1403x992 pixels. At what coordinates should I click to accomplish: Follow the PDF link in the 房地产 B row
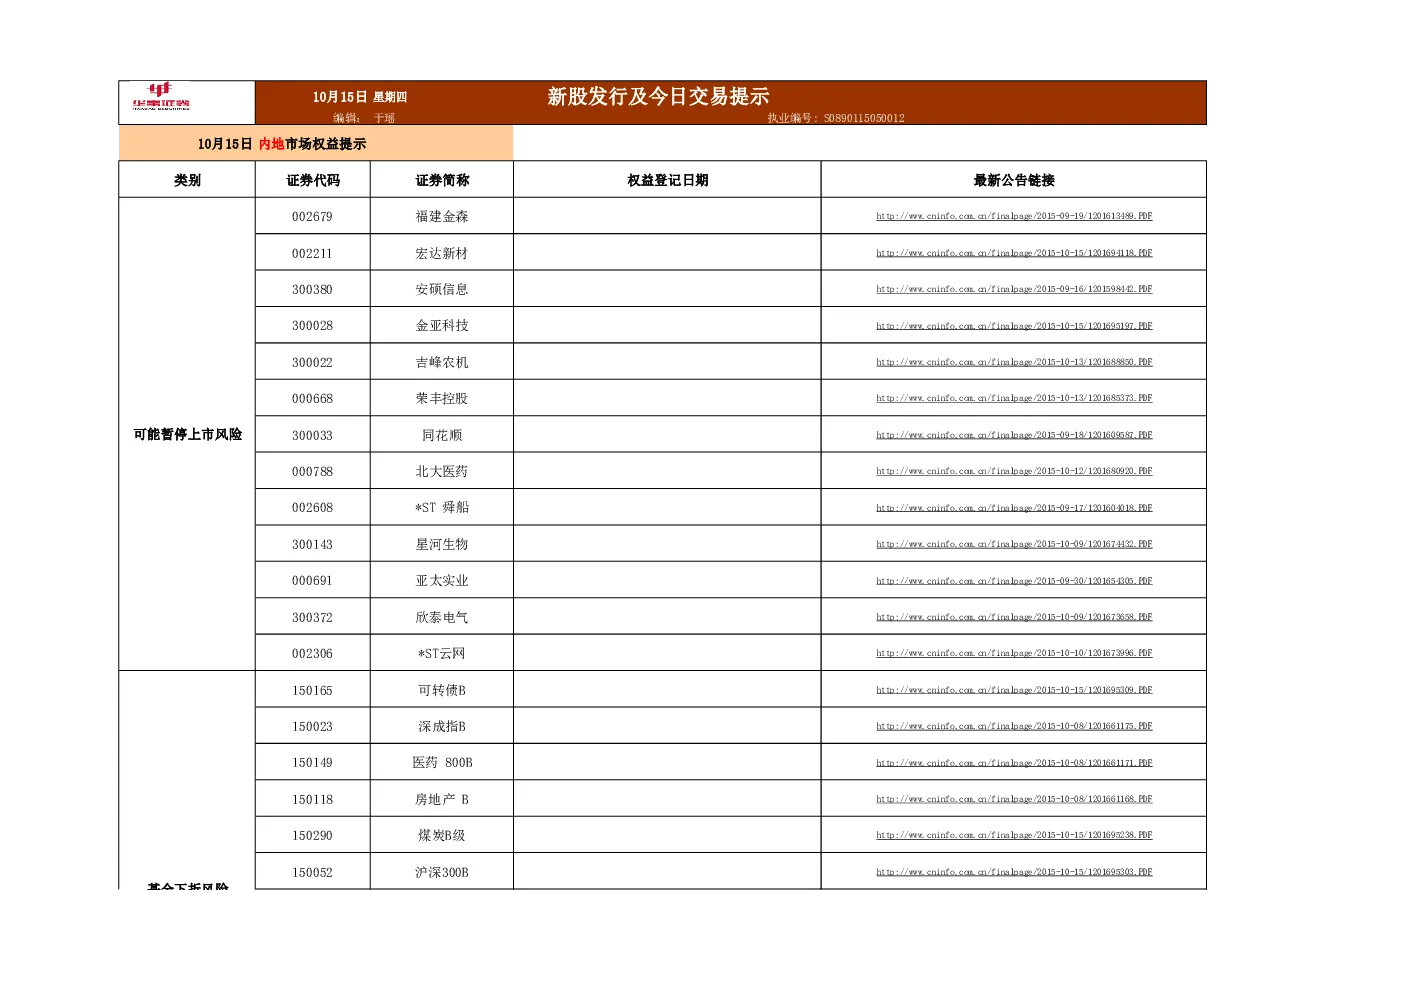[x=1014, y=799]
